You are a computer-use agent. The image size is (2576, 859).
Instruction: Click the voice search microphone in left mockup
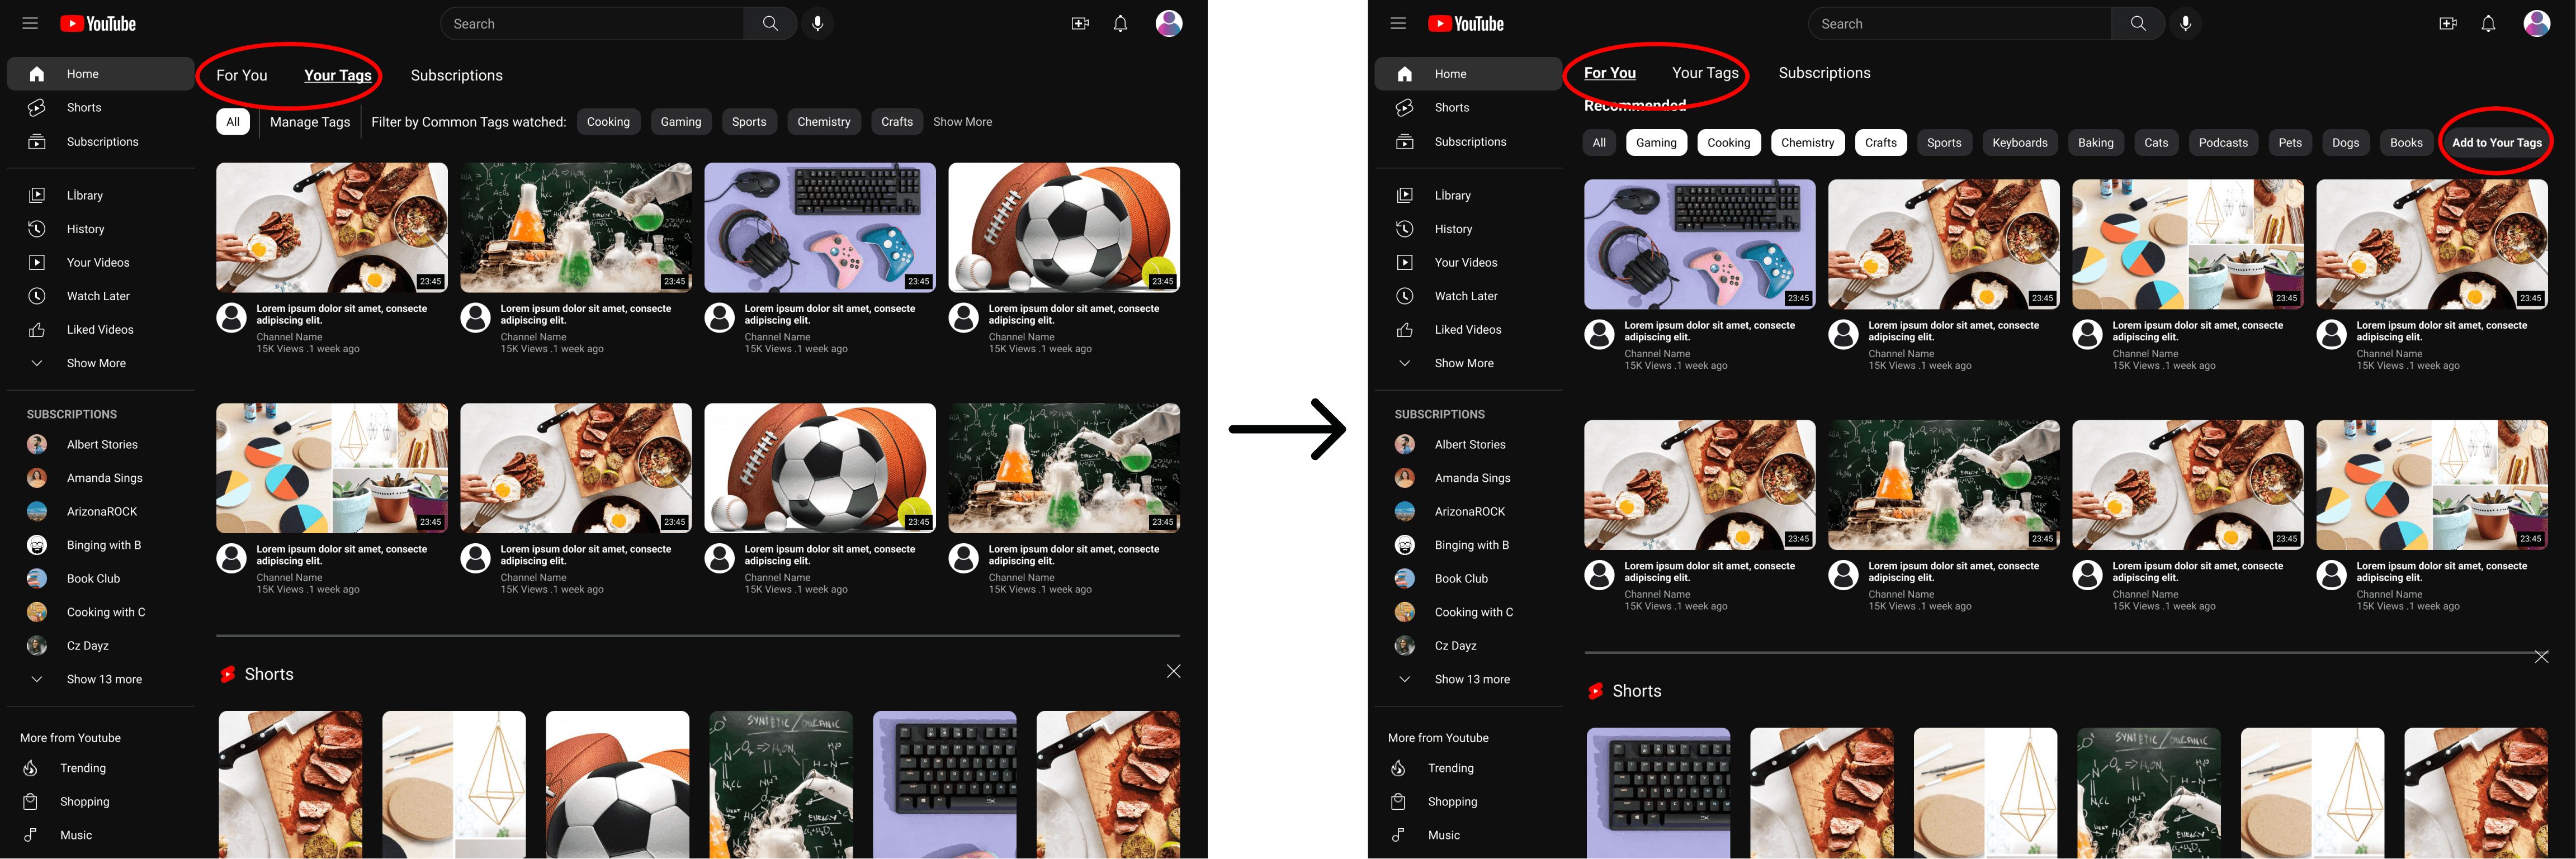[x=817, y=23]
